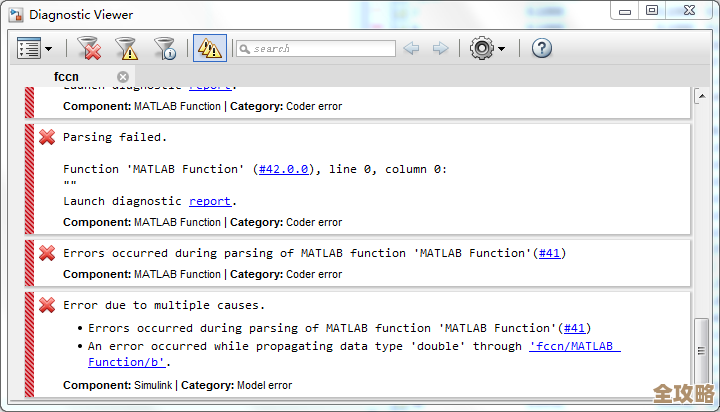Toggle the error messages filter

click(x=89, y=48)
